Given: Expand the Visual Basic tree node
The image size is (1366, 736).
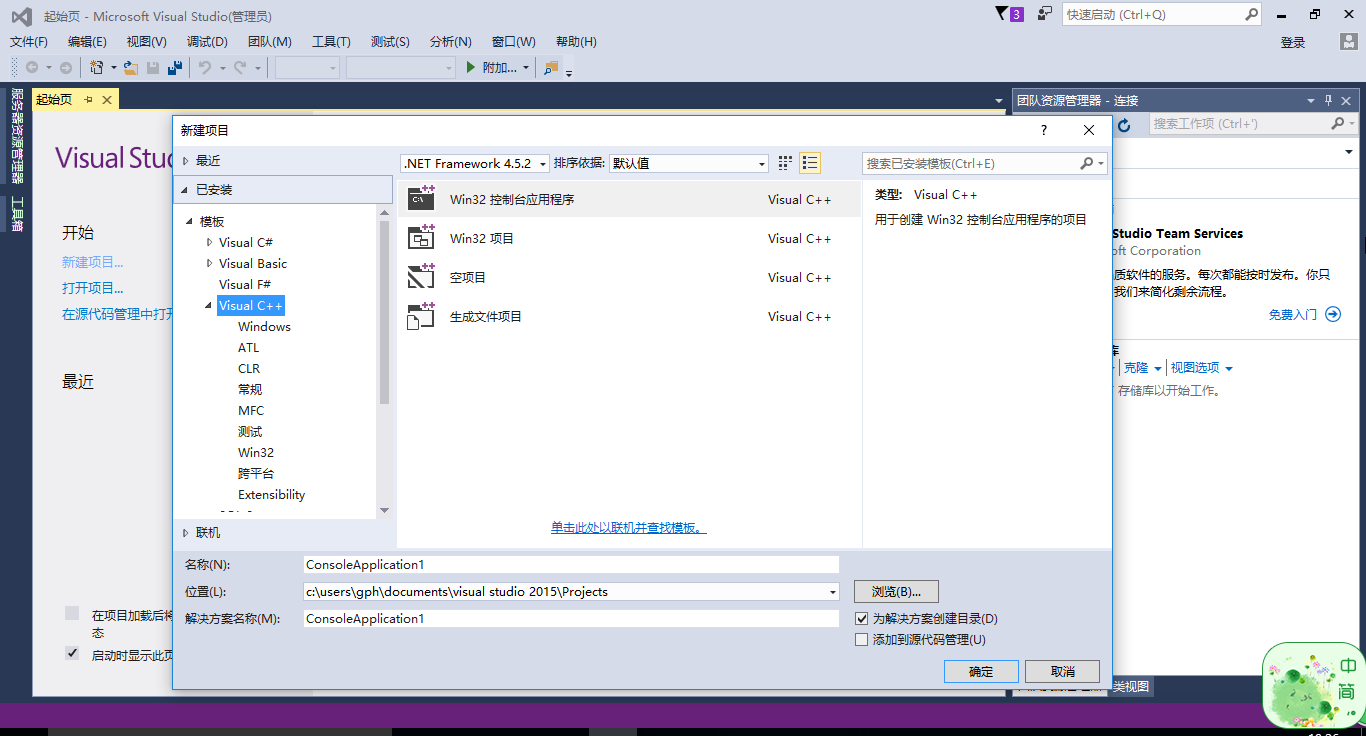Looking at the screenshot, I should pos(209,263).
